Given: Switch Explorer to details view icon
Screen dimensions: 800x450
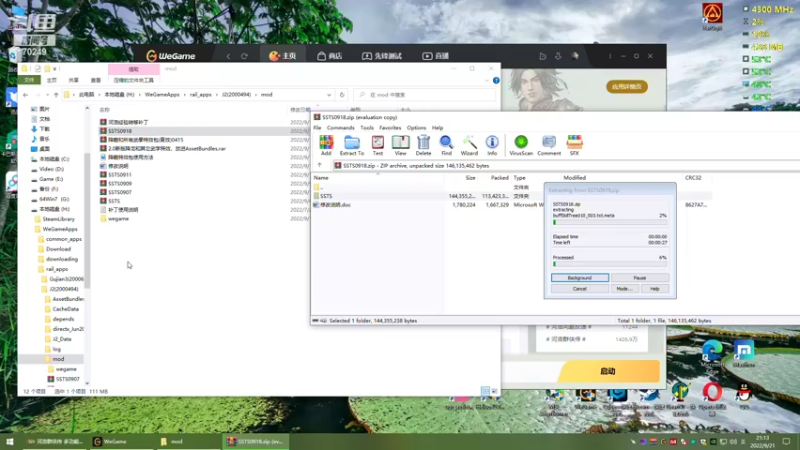Looking at the screenshot, I should coord(485,391).
